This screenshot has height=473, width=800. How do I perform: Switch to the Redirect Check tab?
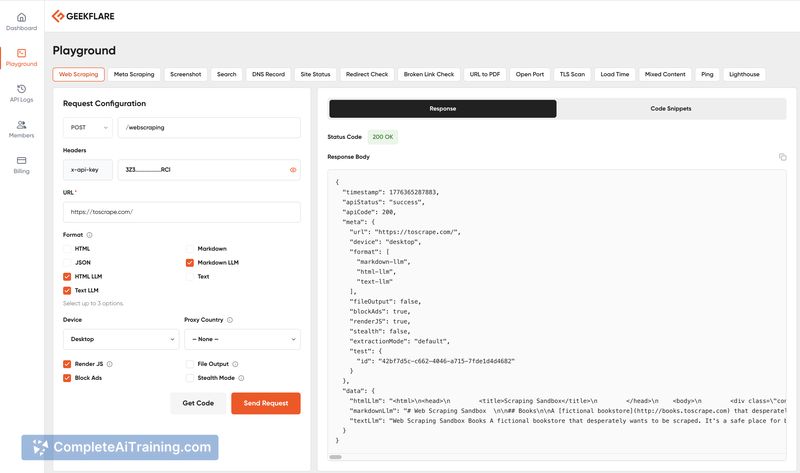367,74
